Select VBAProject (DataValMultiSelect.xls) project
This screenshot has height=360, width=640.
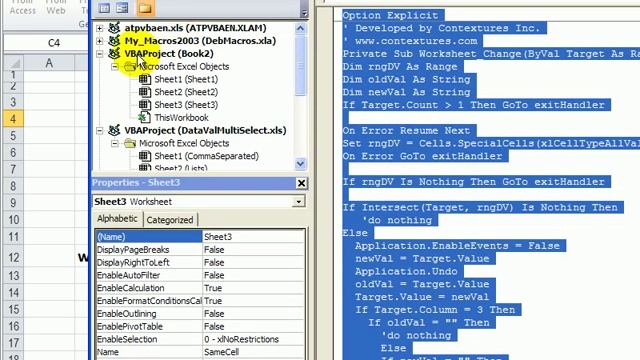pos(205,131)
